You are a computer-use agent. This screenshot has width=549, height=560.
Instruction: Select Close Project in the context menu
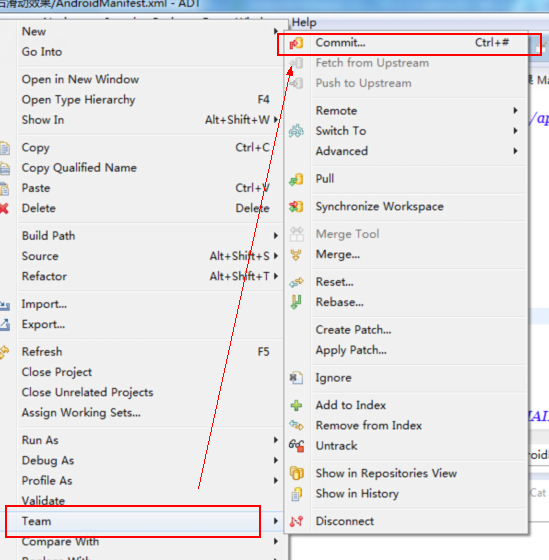coord(57,372)
